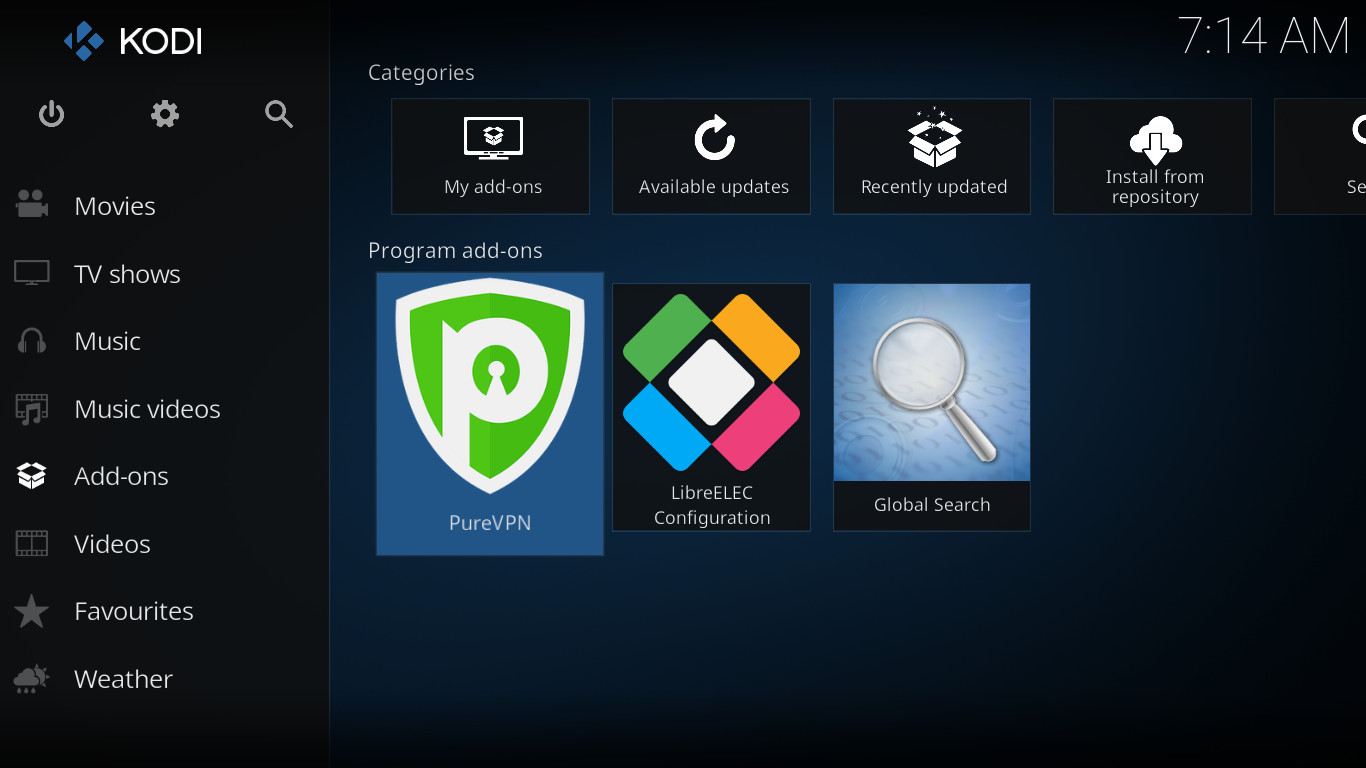This screenshot has width=1366, height=768.
Task: Select Music in the sidebar
Action: 164,341
